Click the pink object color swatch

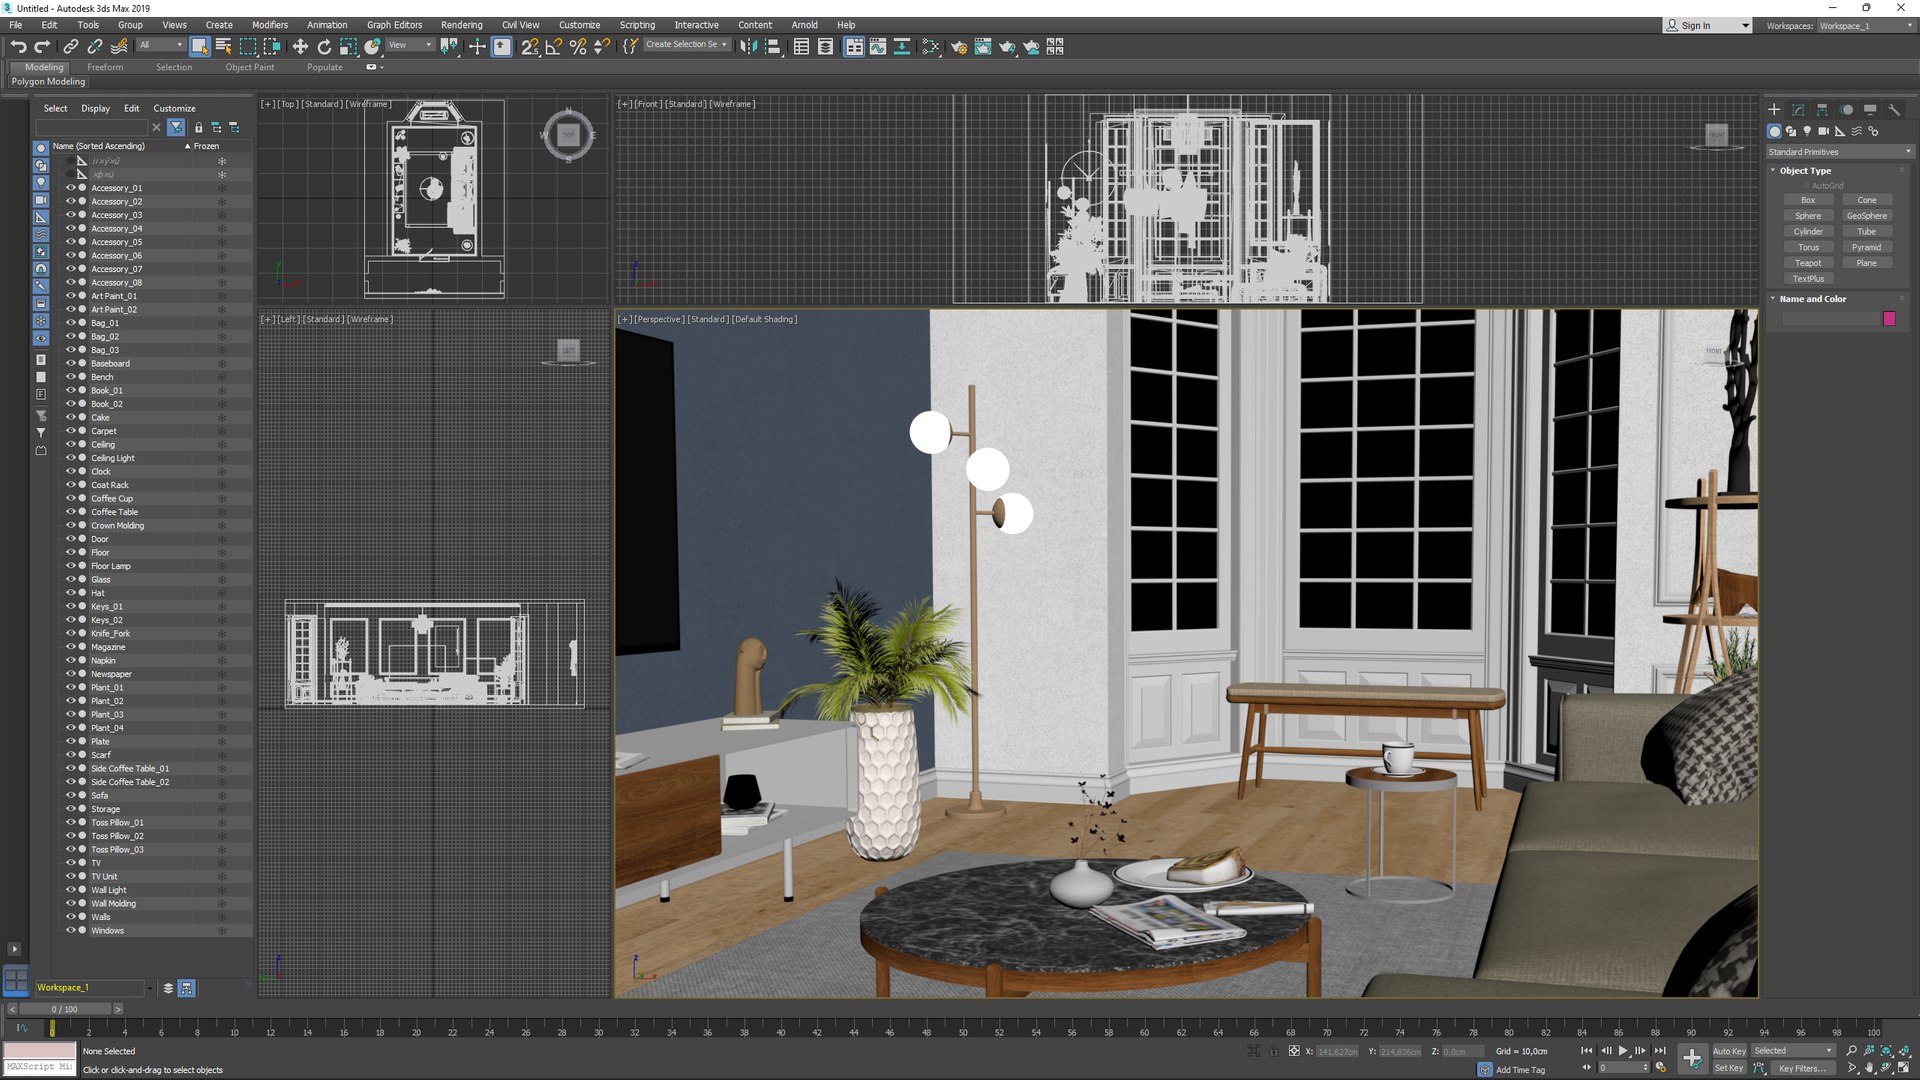pyautogui.click(x=1889, y=318)
